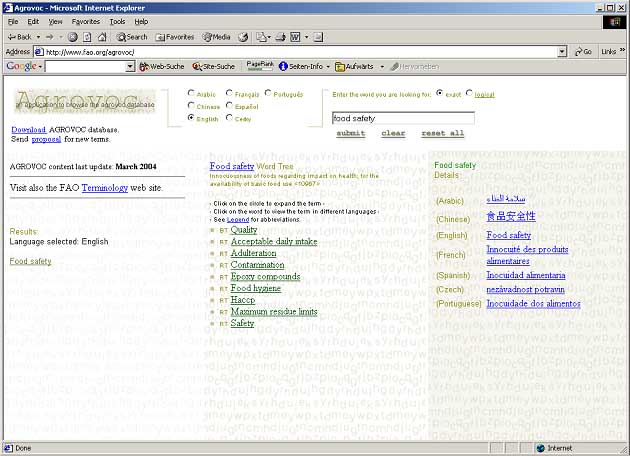
Task: Click the reset all button
Action: click(x=442, y=133)
